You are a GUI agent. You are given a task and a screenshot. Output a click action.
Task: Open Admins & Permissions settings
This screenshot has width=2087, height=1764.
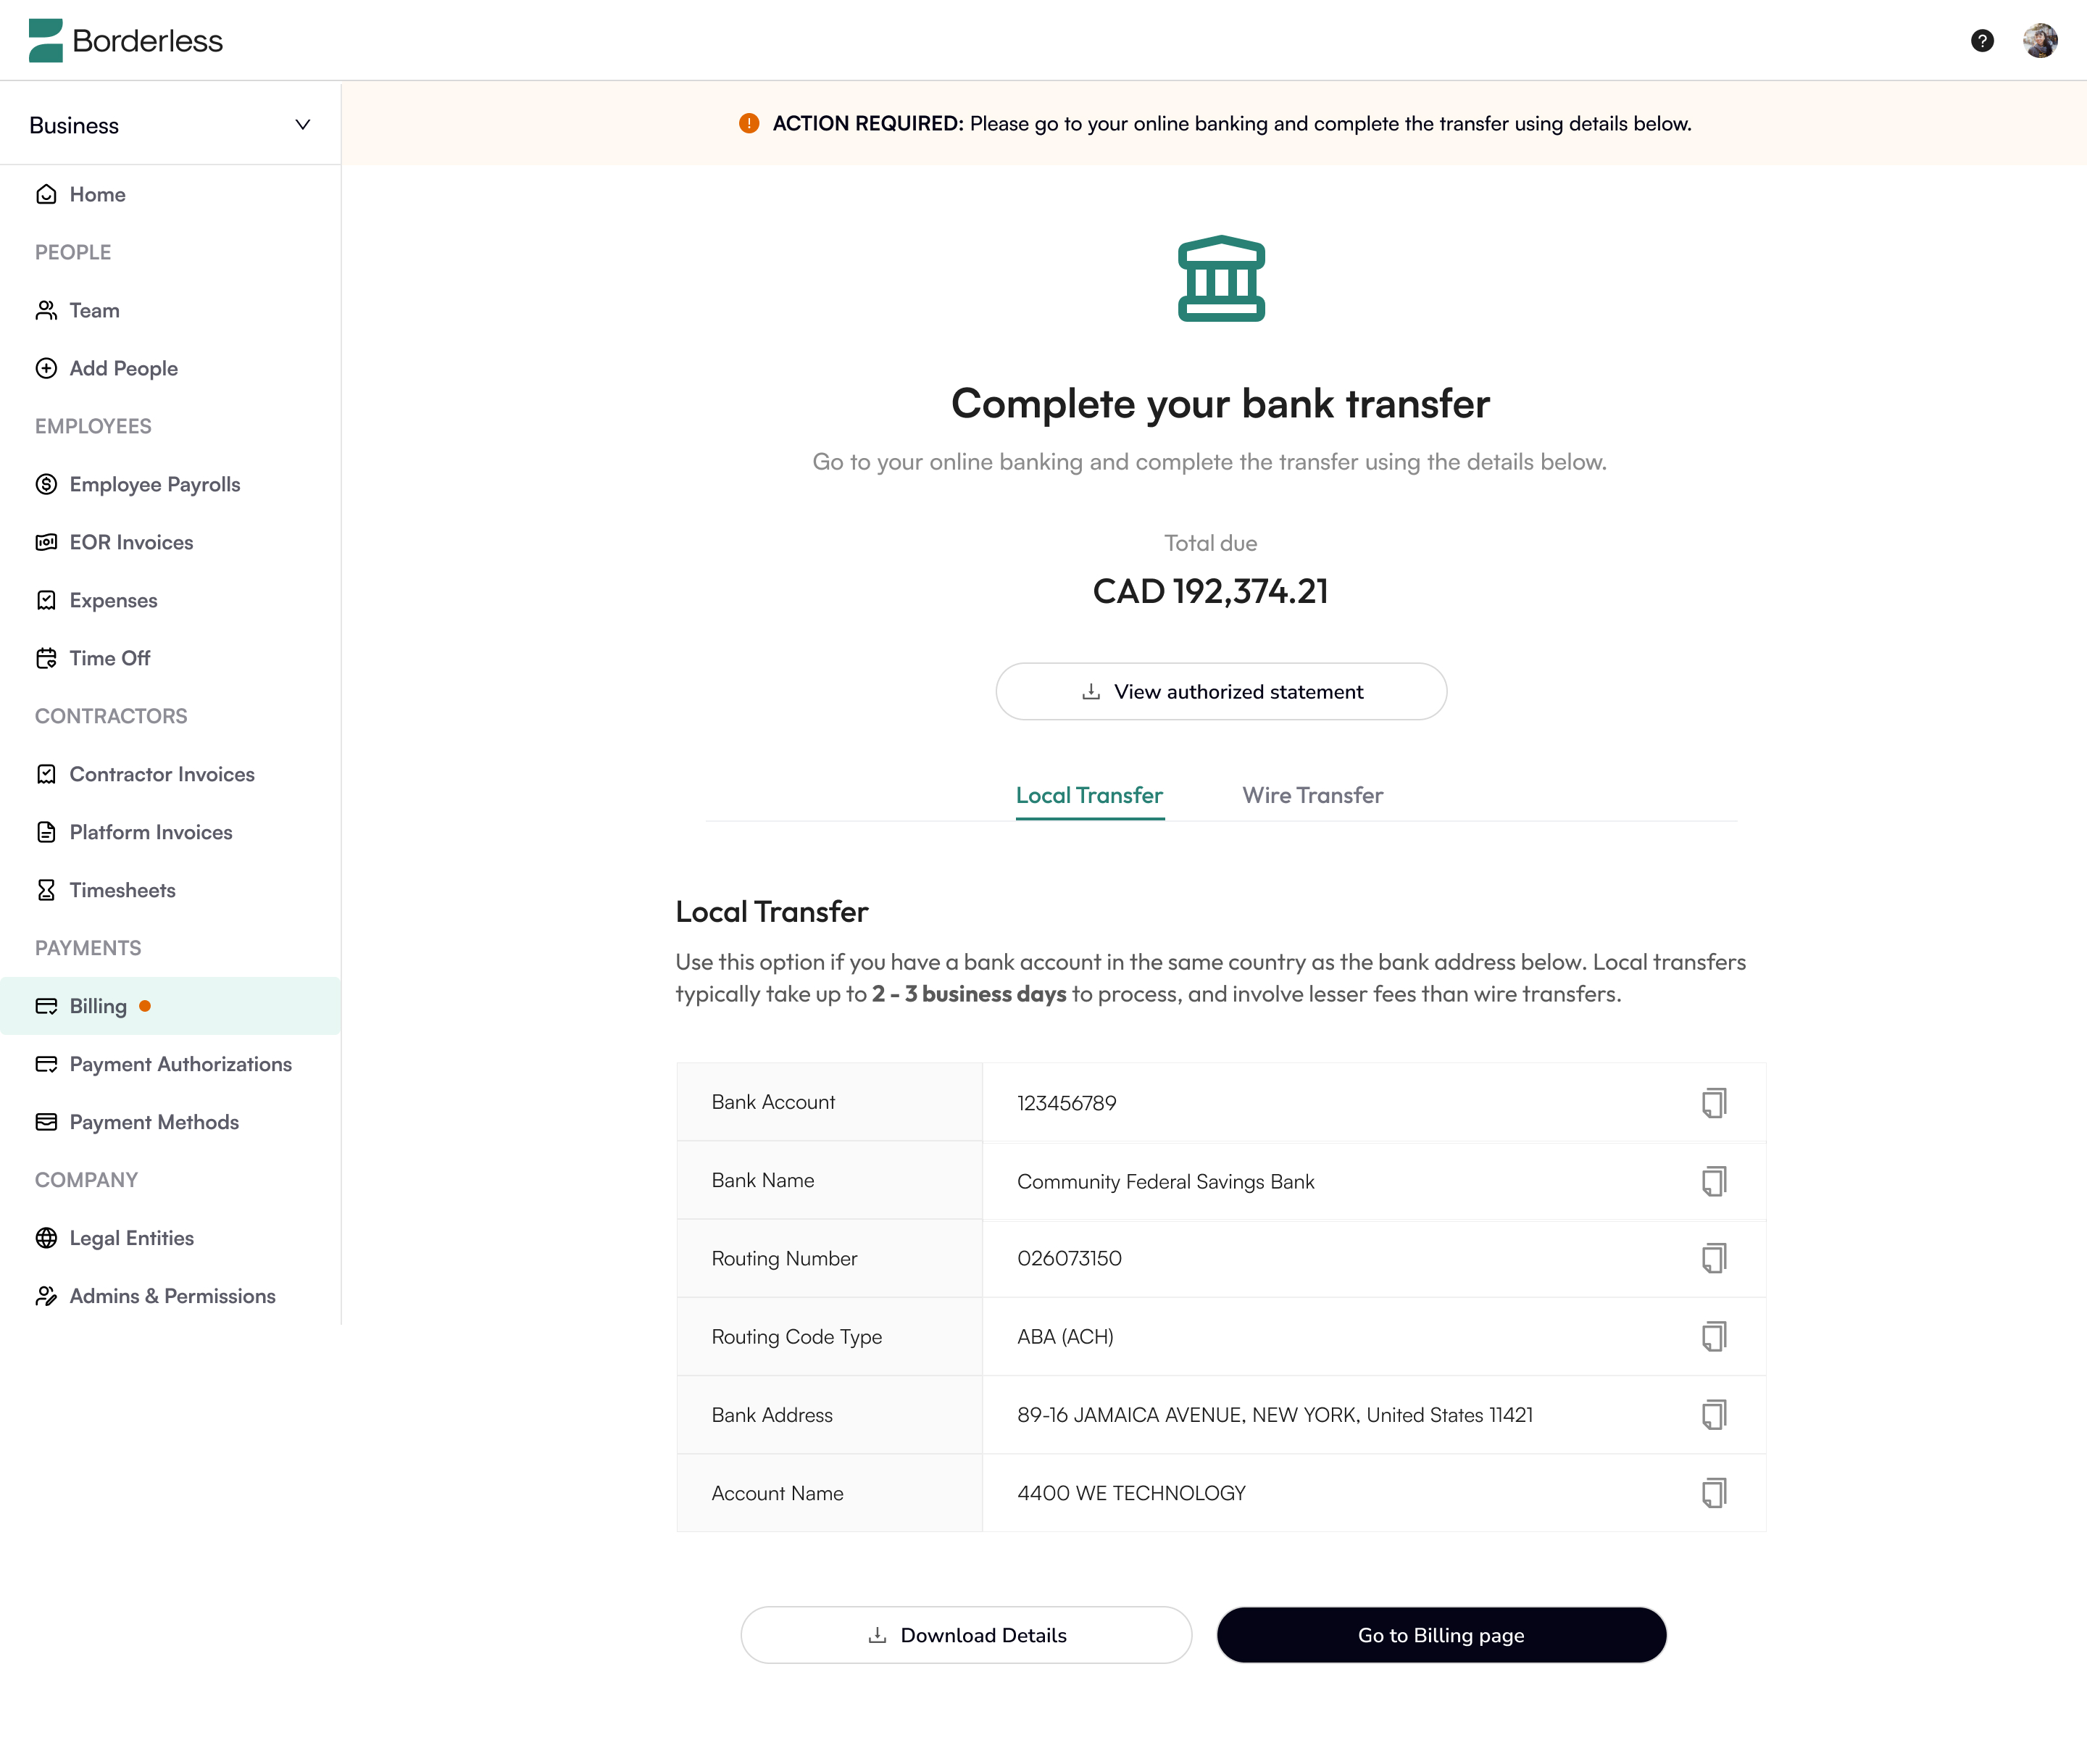point(172,1297)
